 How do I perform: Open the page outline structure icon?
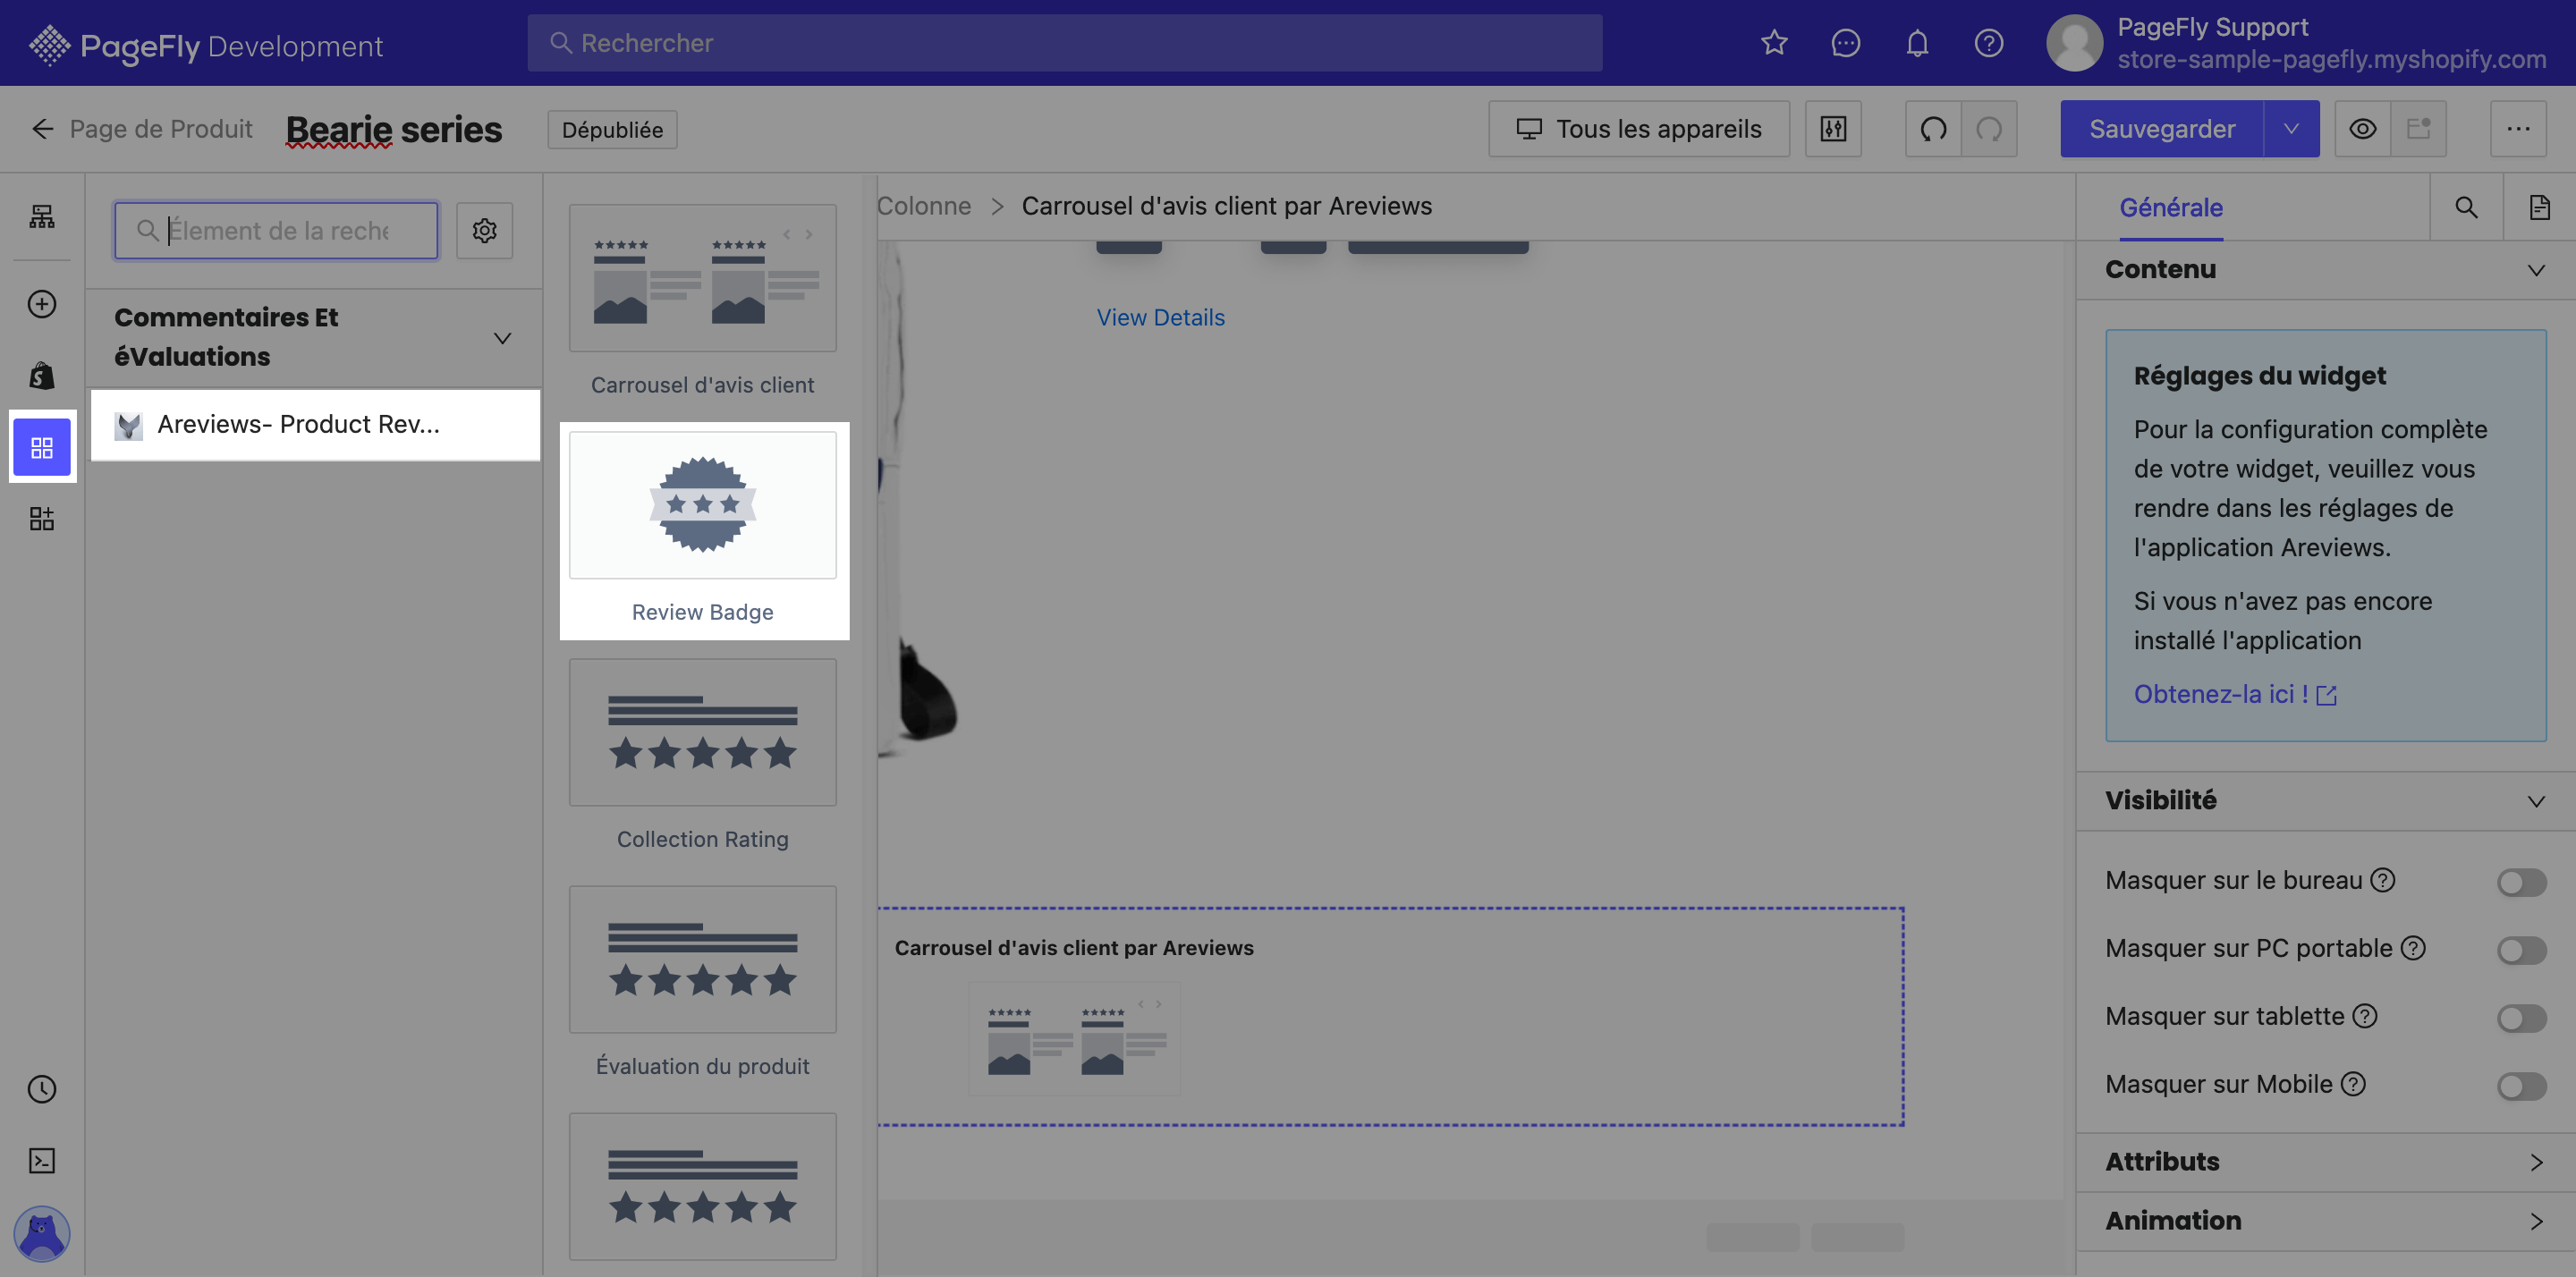(42, 216)
